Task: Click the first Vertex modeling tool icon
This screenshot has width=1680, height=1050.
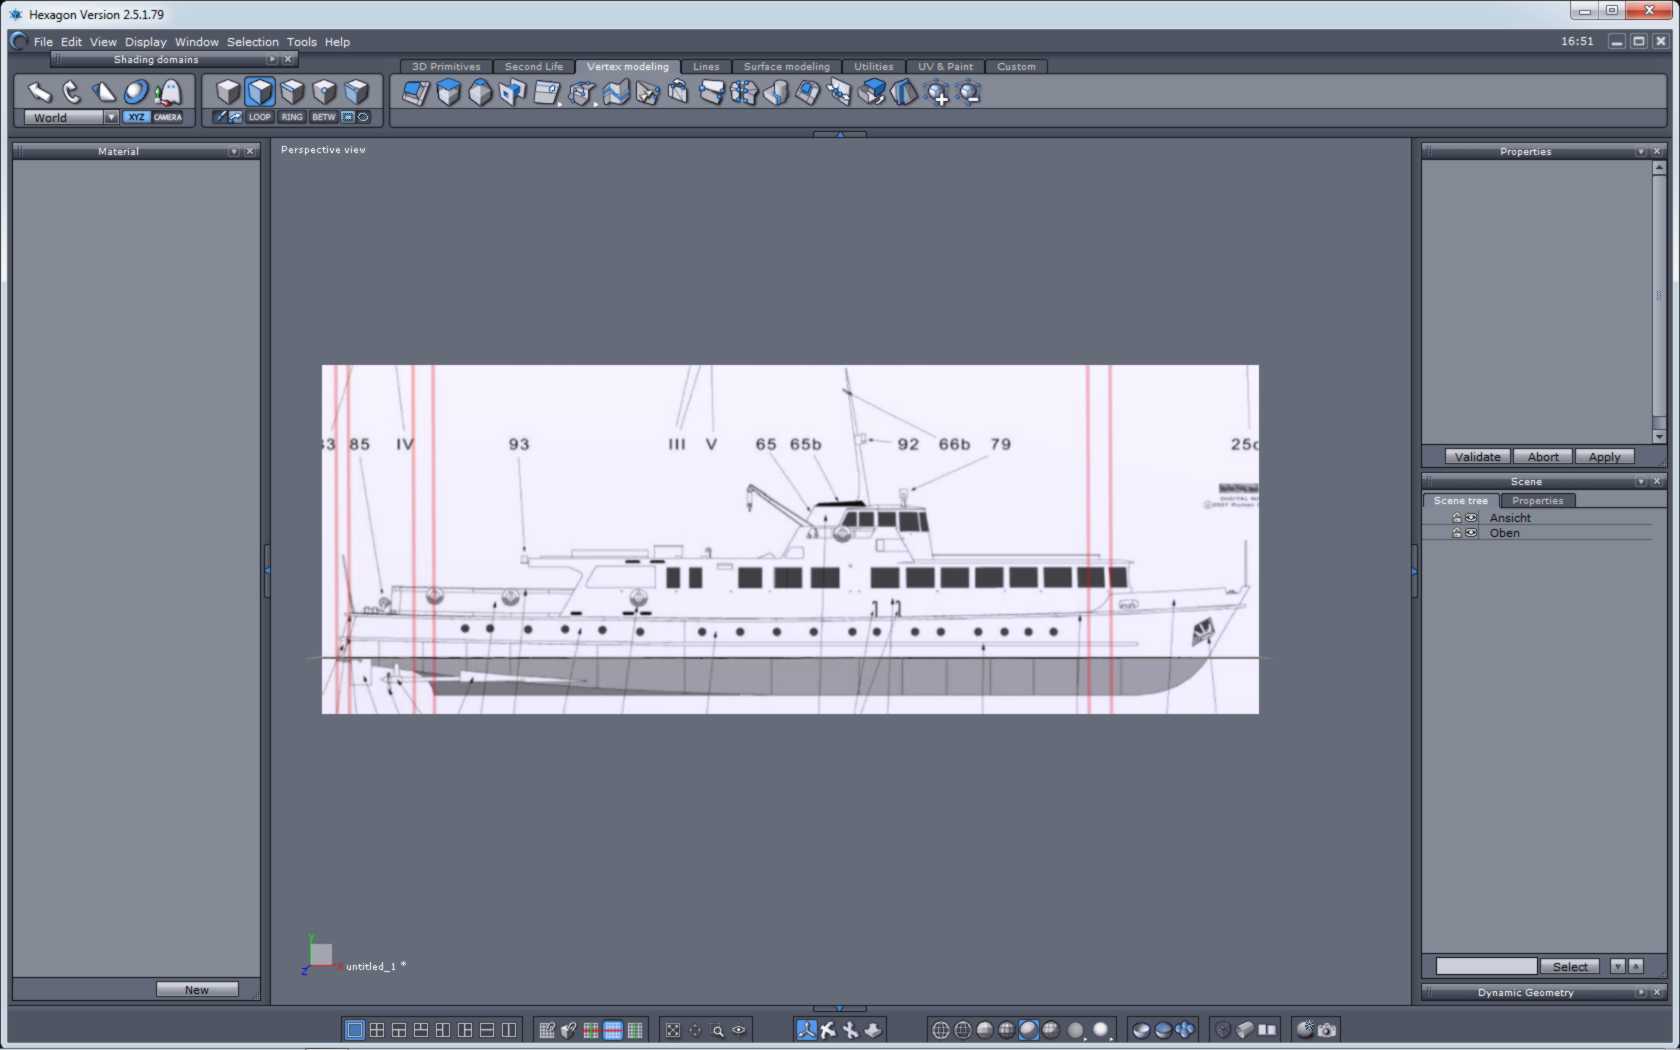Action: (415, 93)
